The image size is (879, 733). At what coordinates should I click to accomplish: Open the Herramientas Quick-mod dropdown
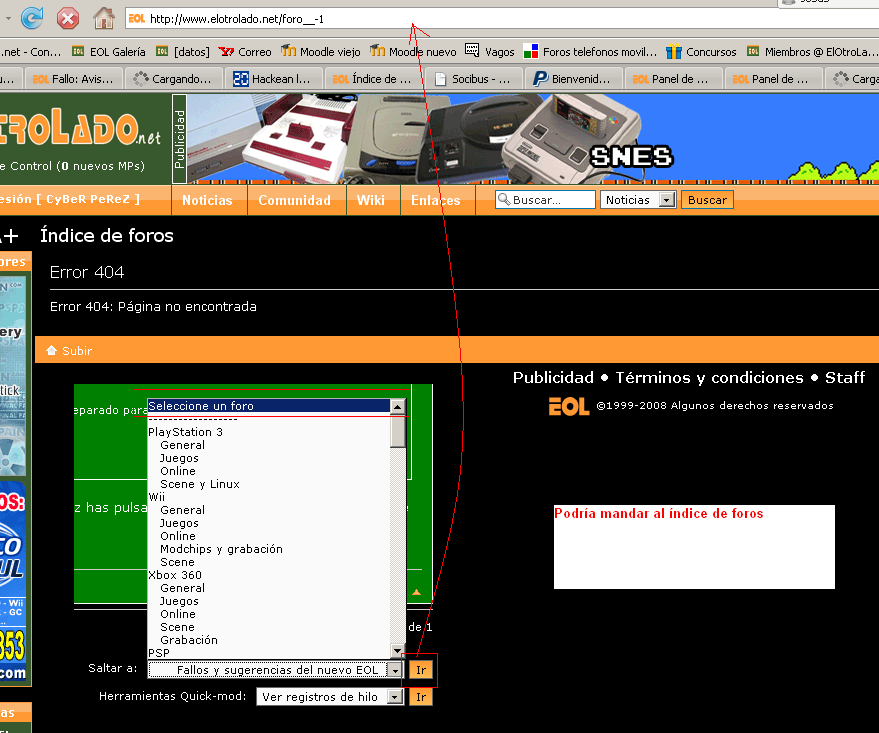click(330, 697)
